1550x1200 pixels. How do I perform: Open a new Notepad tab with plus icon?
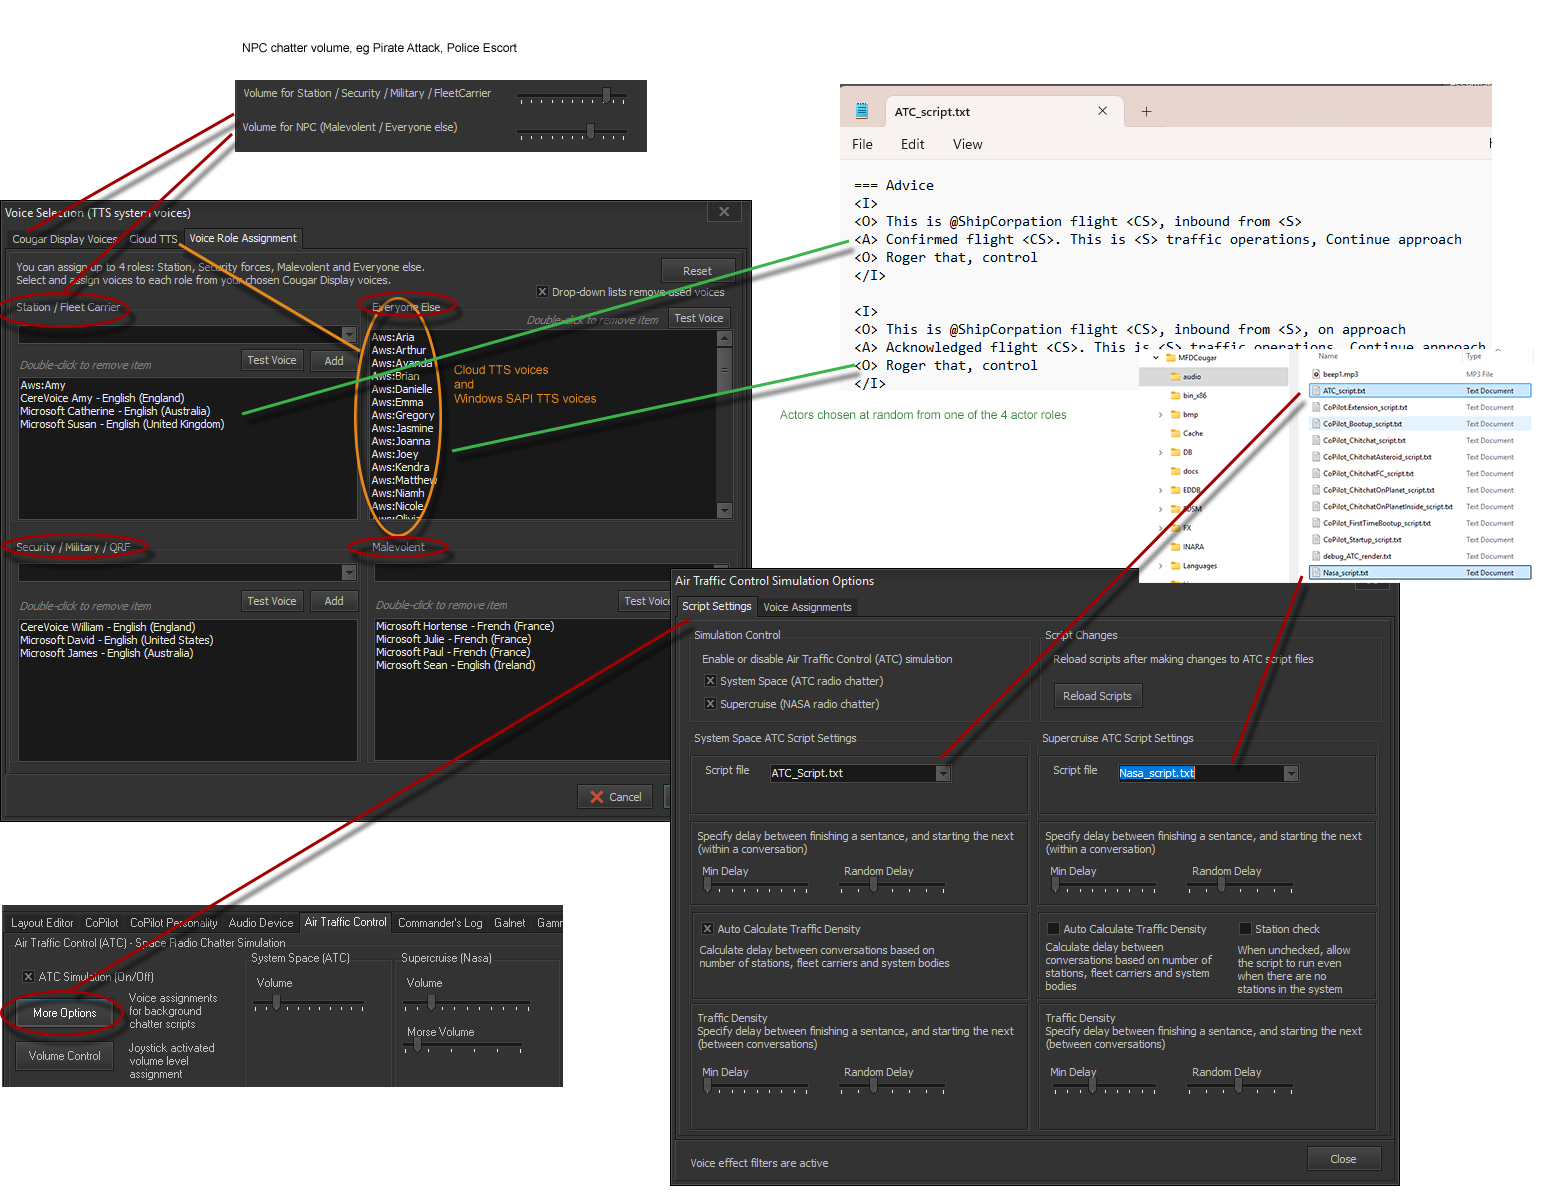(x=1146, y=112)
